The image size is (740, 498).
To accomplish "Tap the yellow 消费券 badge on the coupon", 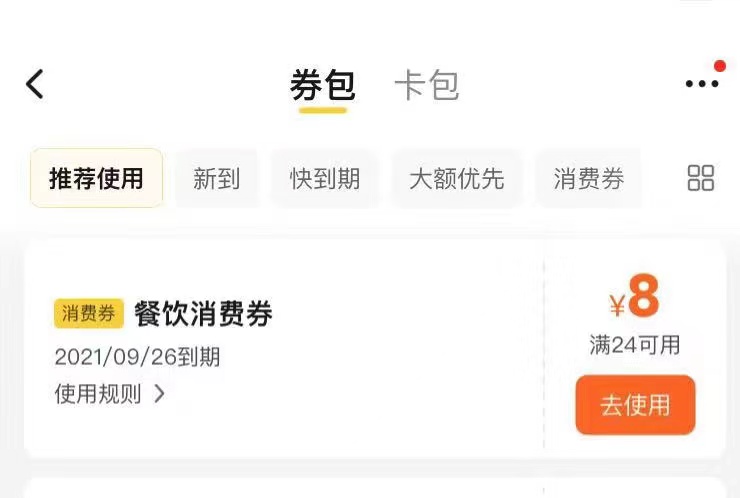I will 89,313.
